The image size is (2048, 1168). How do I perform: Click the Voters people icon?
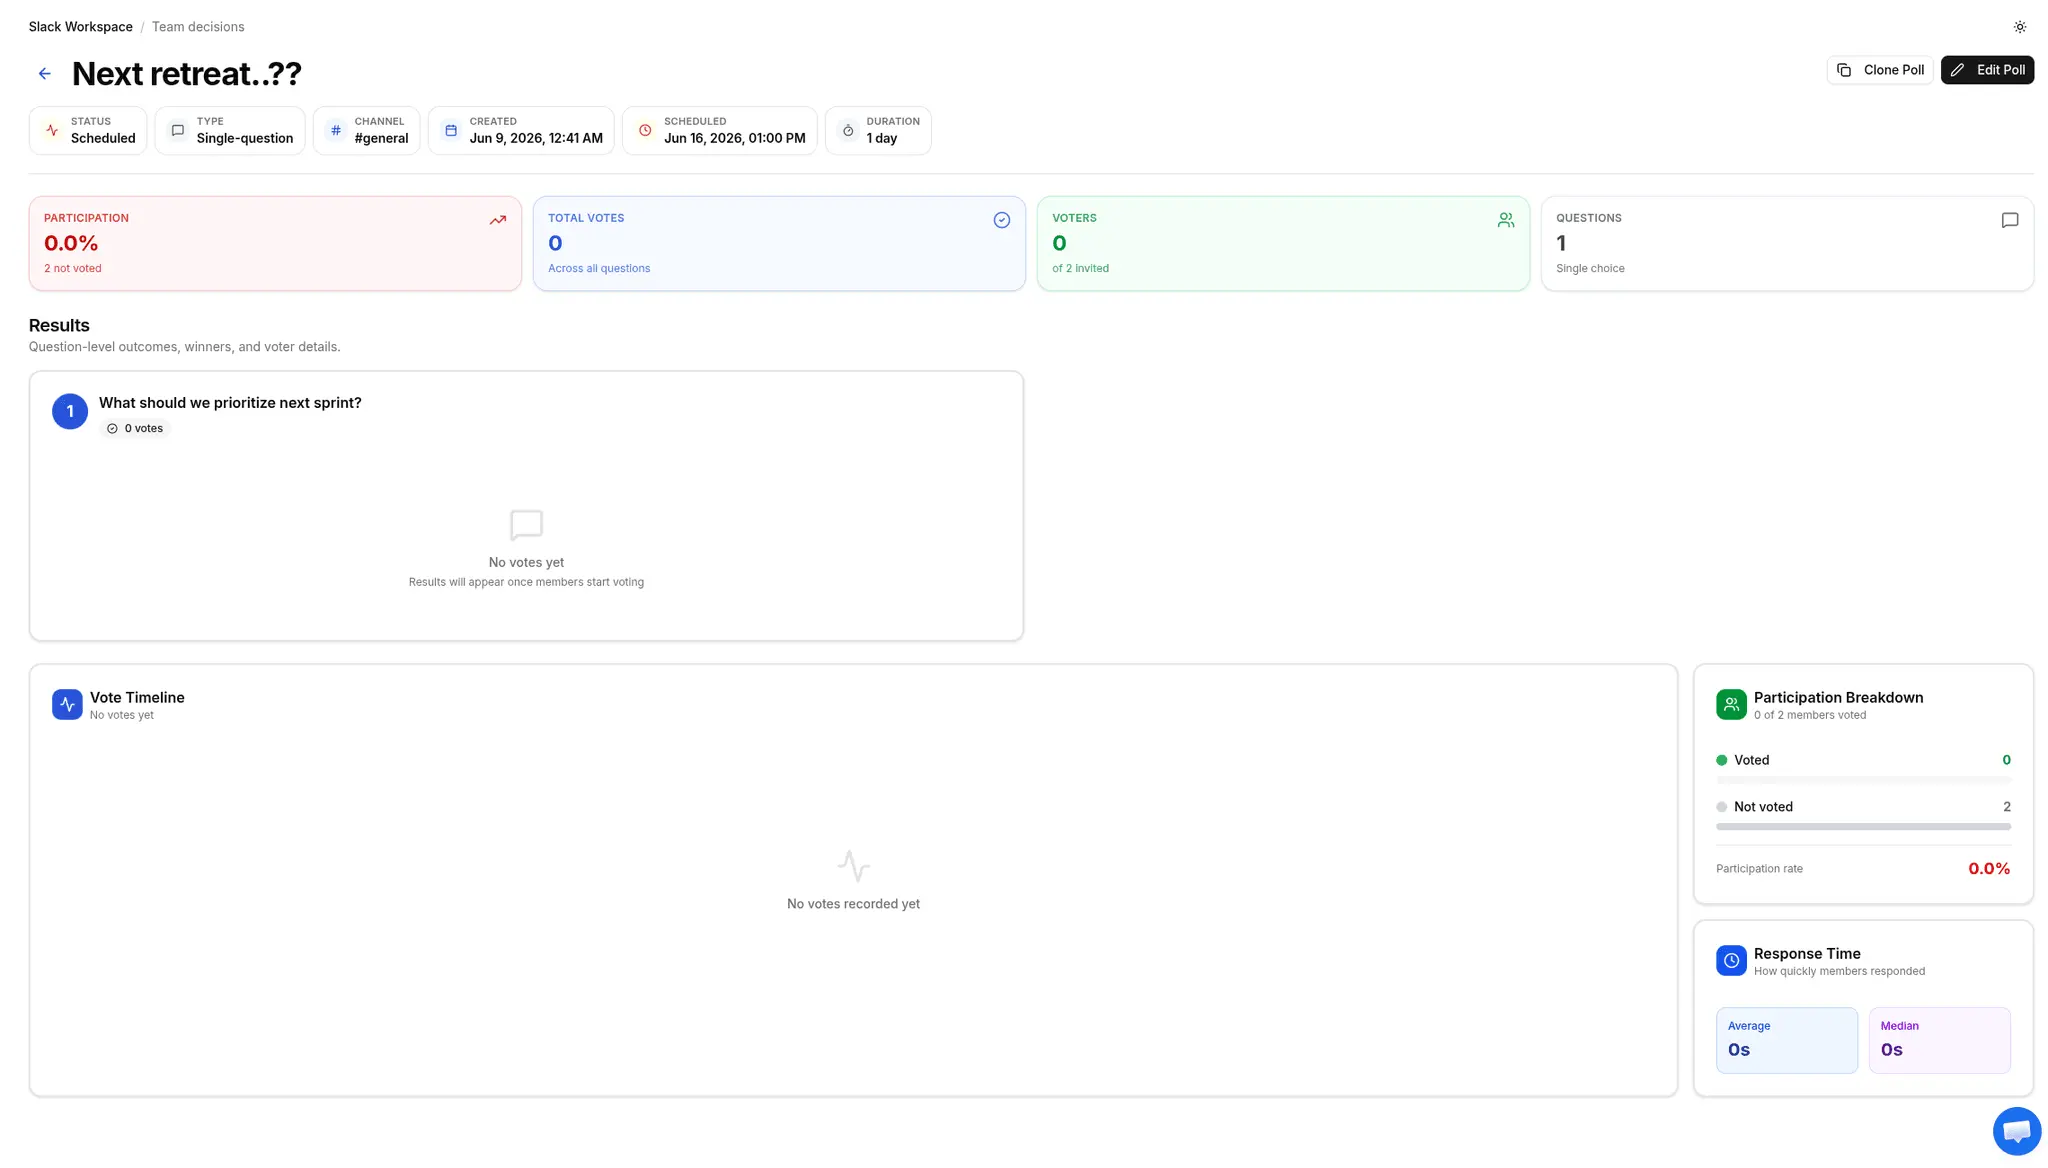[1506, 220]
